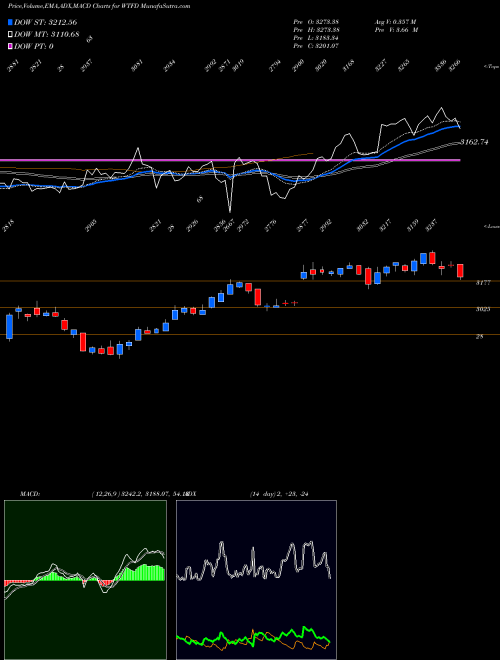Image resolution: width=500 pixels, height=660 pixels.
Task: Click the magenta horizontal DOW PT line
Action: click(x=230, y=160)
